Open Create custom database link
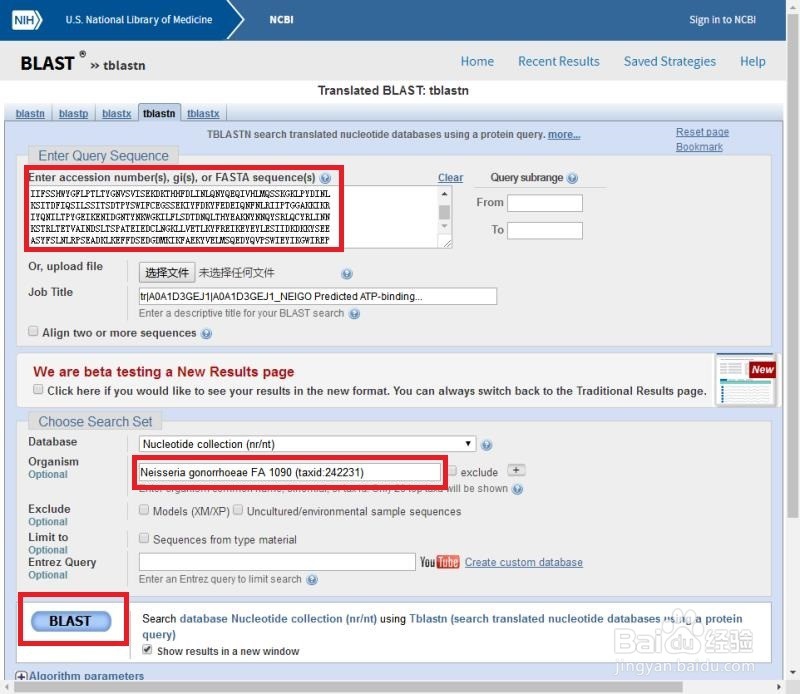 [x=523, y=562]
